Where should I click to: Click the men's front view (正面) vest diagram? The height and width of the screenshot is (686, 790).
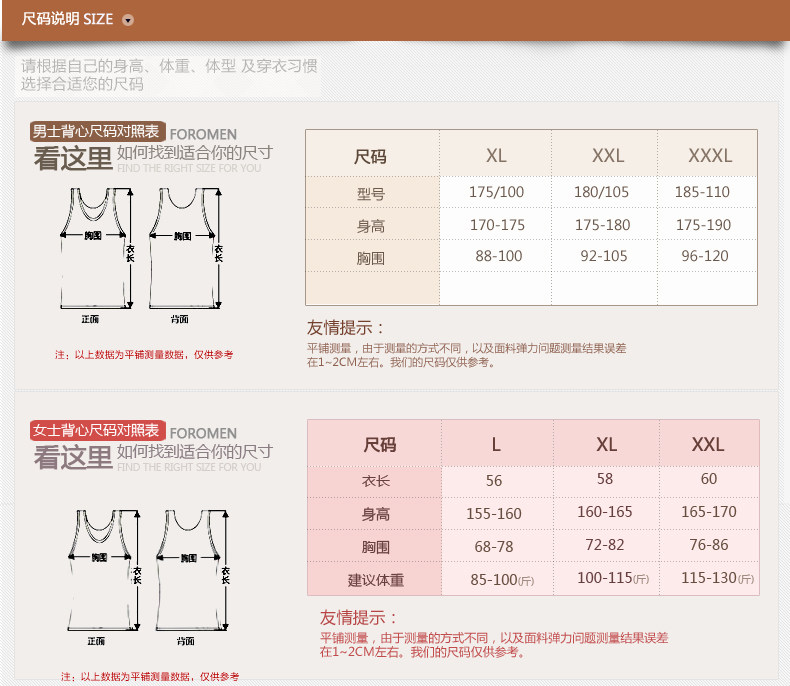[x=96, y=249]
